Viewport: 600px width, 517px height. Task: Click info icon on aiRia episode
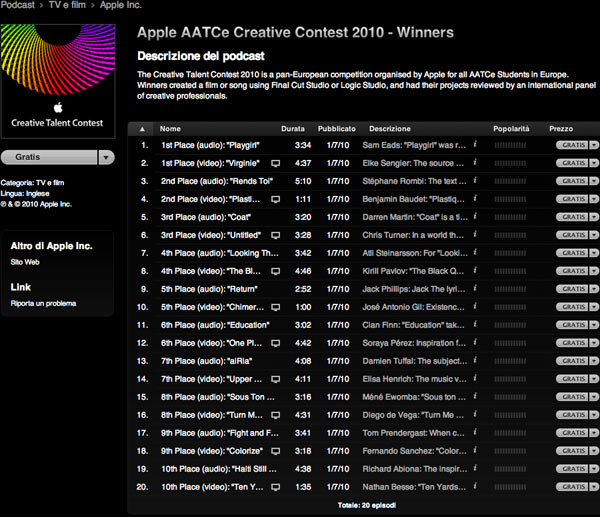(x=475, y=360)
